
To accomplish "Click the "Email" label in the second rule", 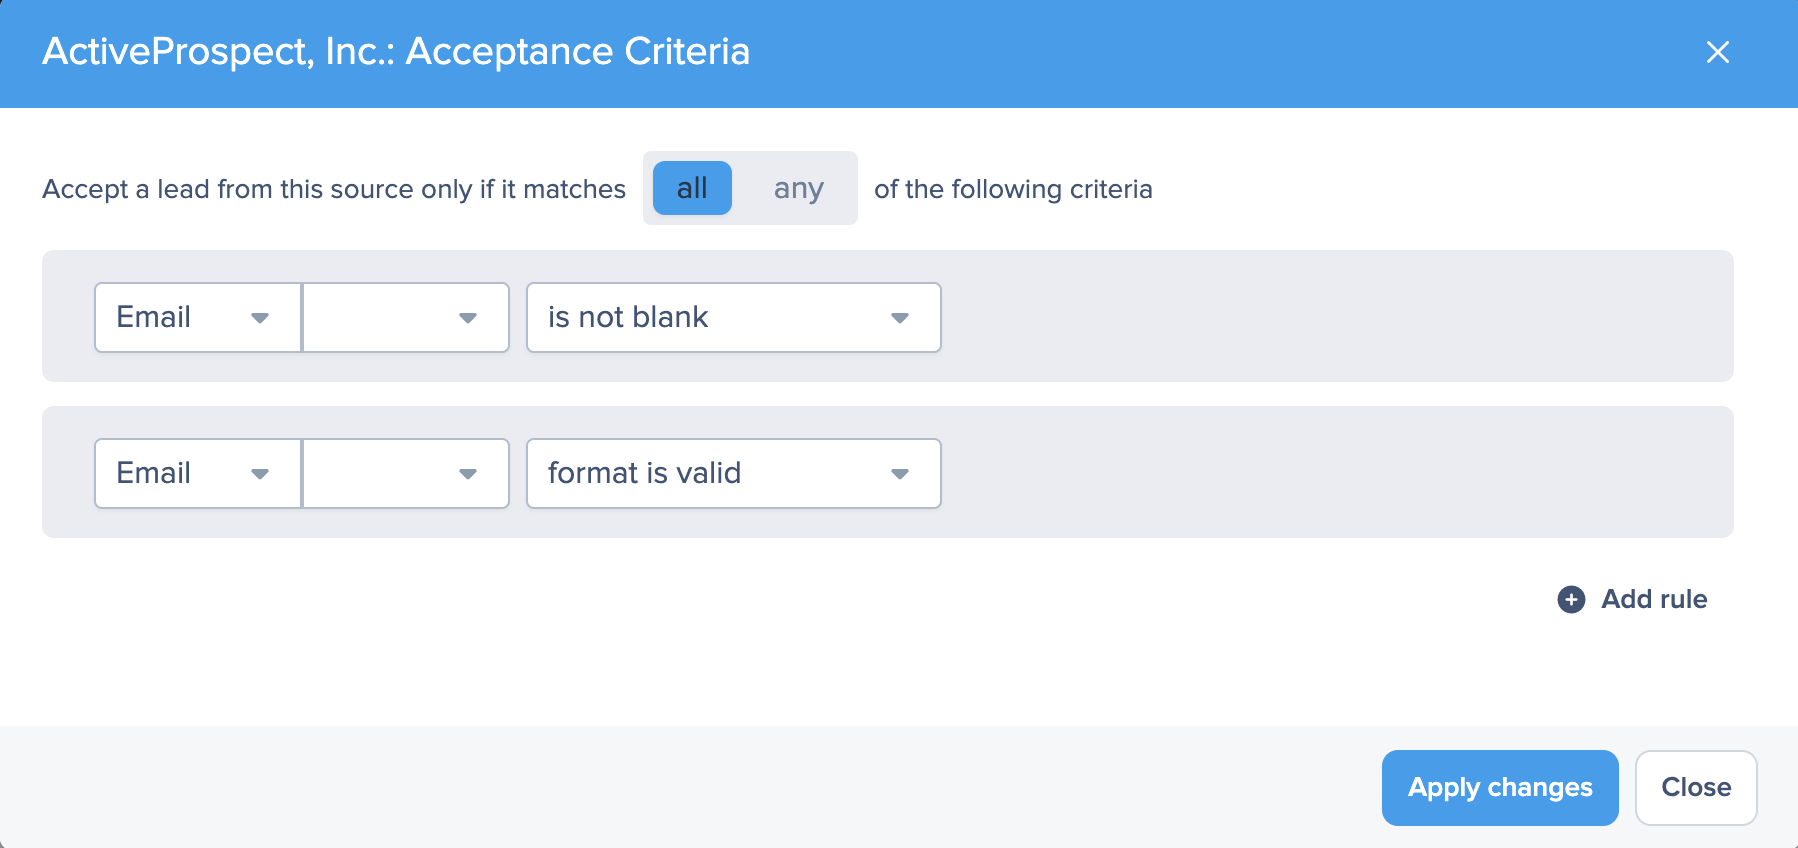I will (154, 473).
